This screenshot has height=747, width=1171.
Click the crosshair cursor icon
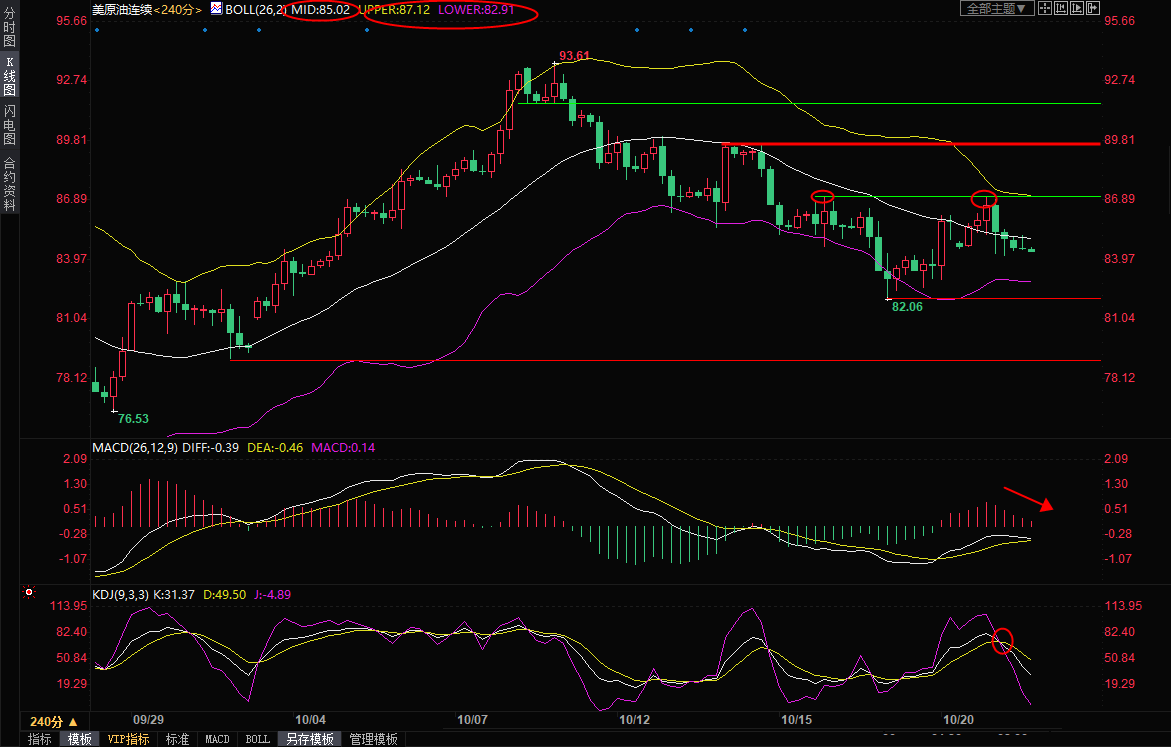(x=1045, y=8)
